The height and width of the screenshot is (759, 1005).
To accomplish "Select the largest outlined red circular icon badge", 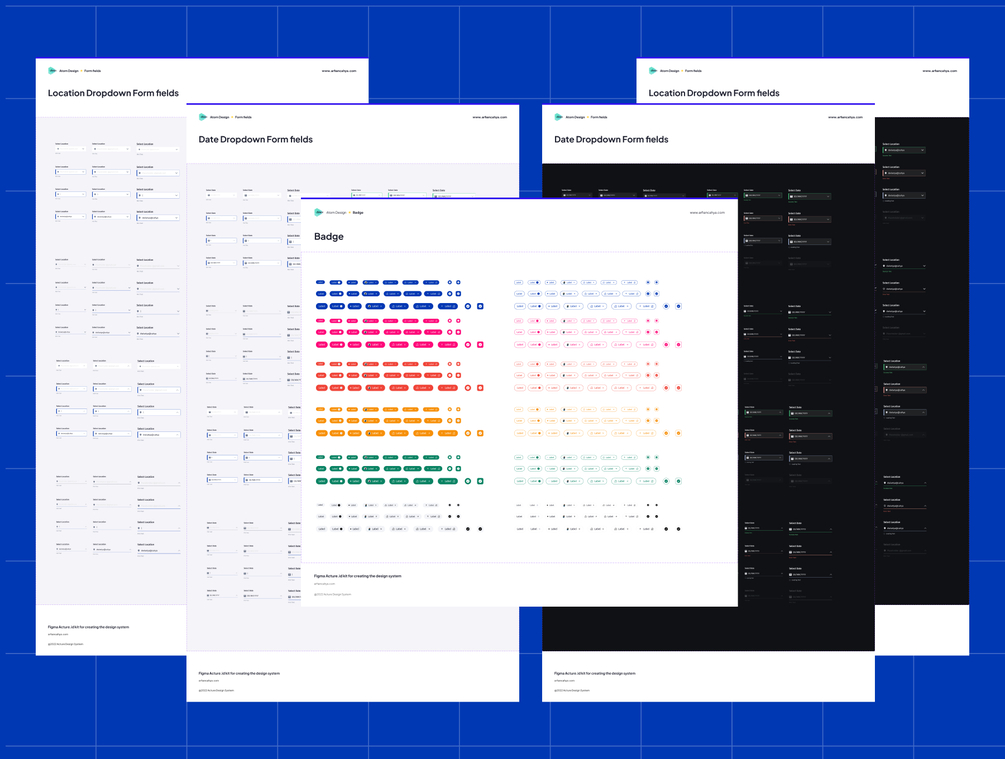I will point(666,388).
